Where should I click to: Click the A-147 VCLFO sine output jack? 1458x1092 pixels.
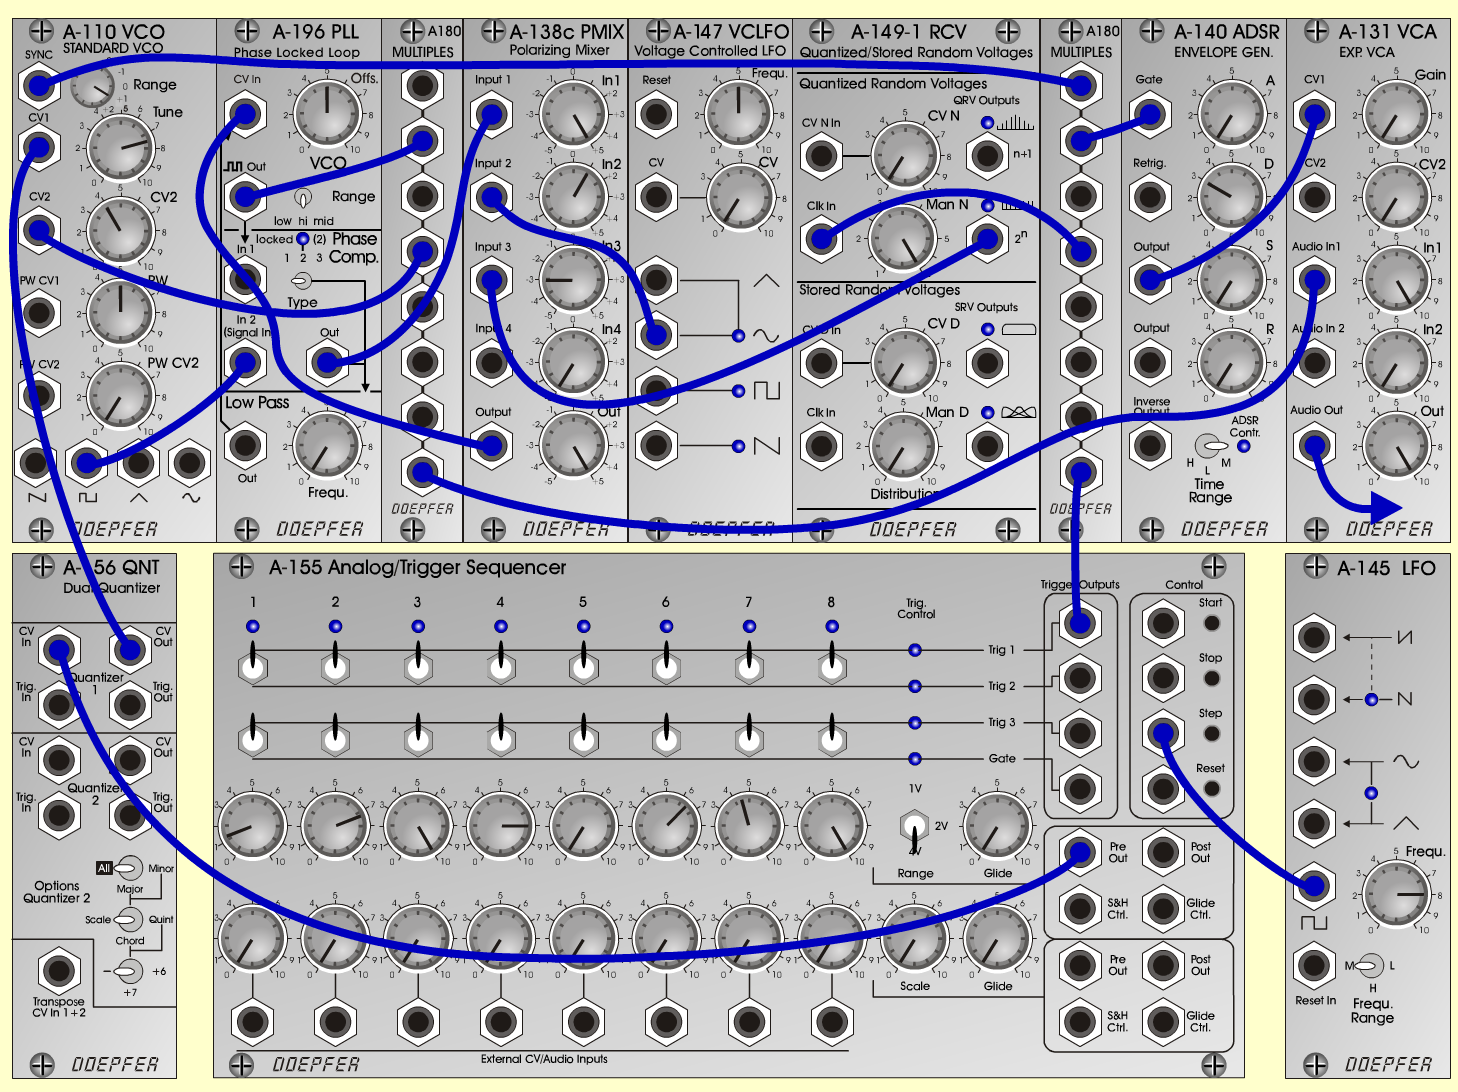(655, 335)
